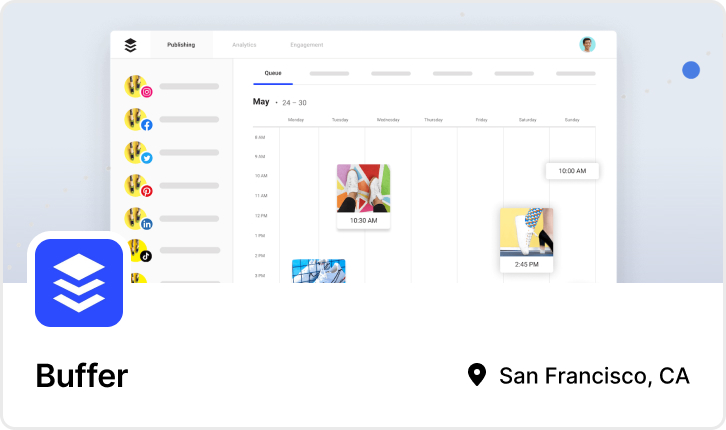This screenshot has width=726, height=430.
Task: Select the TikTok channel in the sidebar
Action: click(x=176, y=250)
